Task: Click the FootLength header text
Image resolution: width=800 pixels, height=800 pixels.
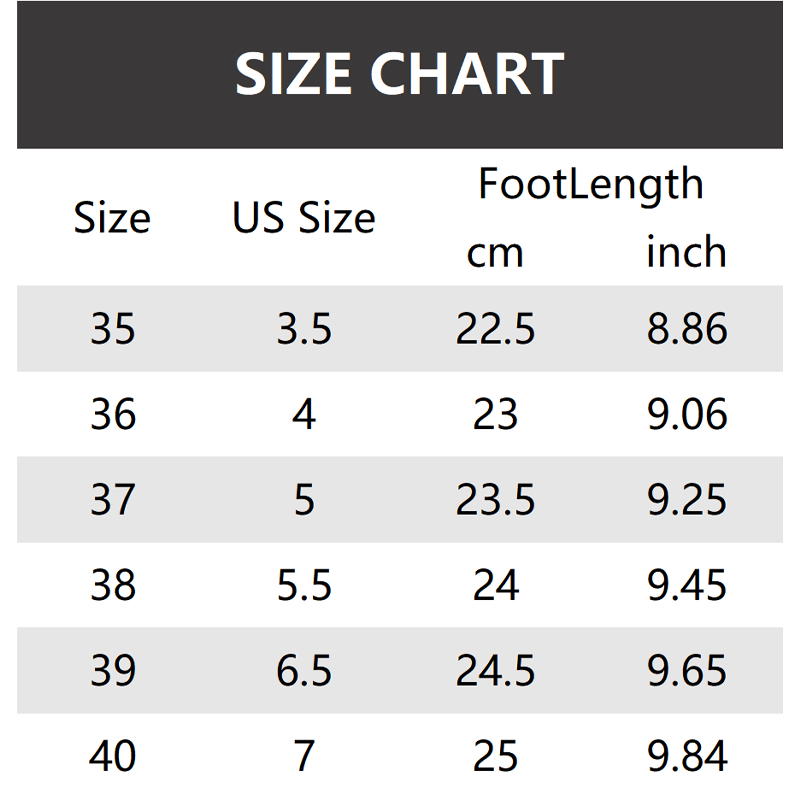Action: [590, 184]
